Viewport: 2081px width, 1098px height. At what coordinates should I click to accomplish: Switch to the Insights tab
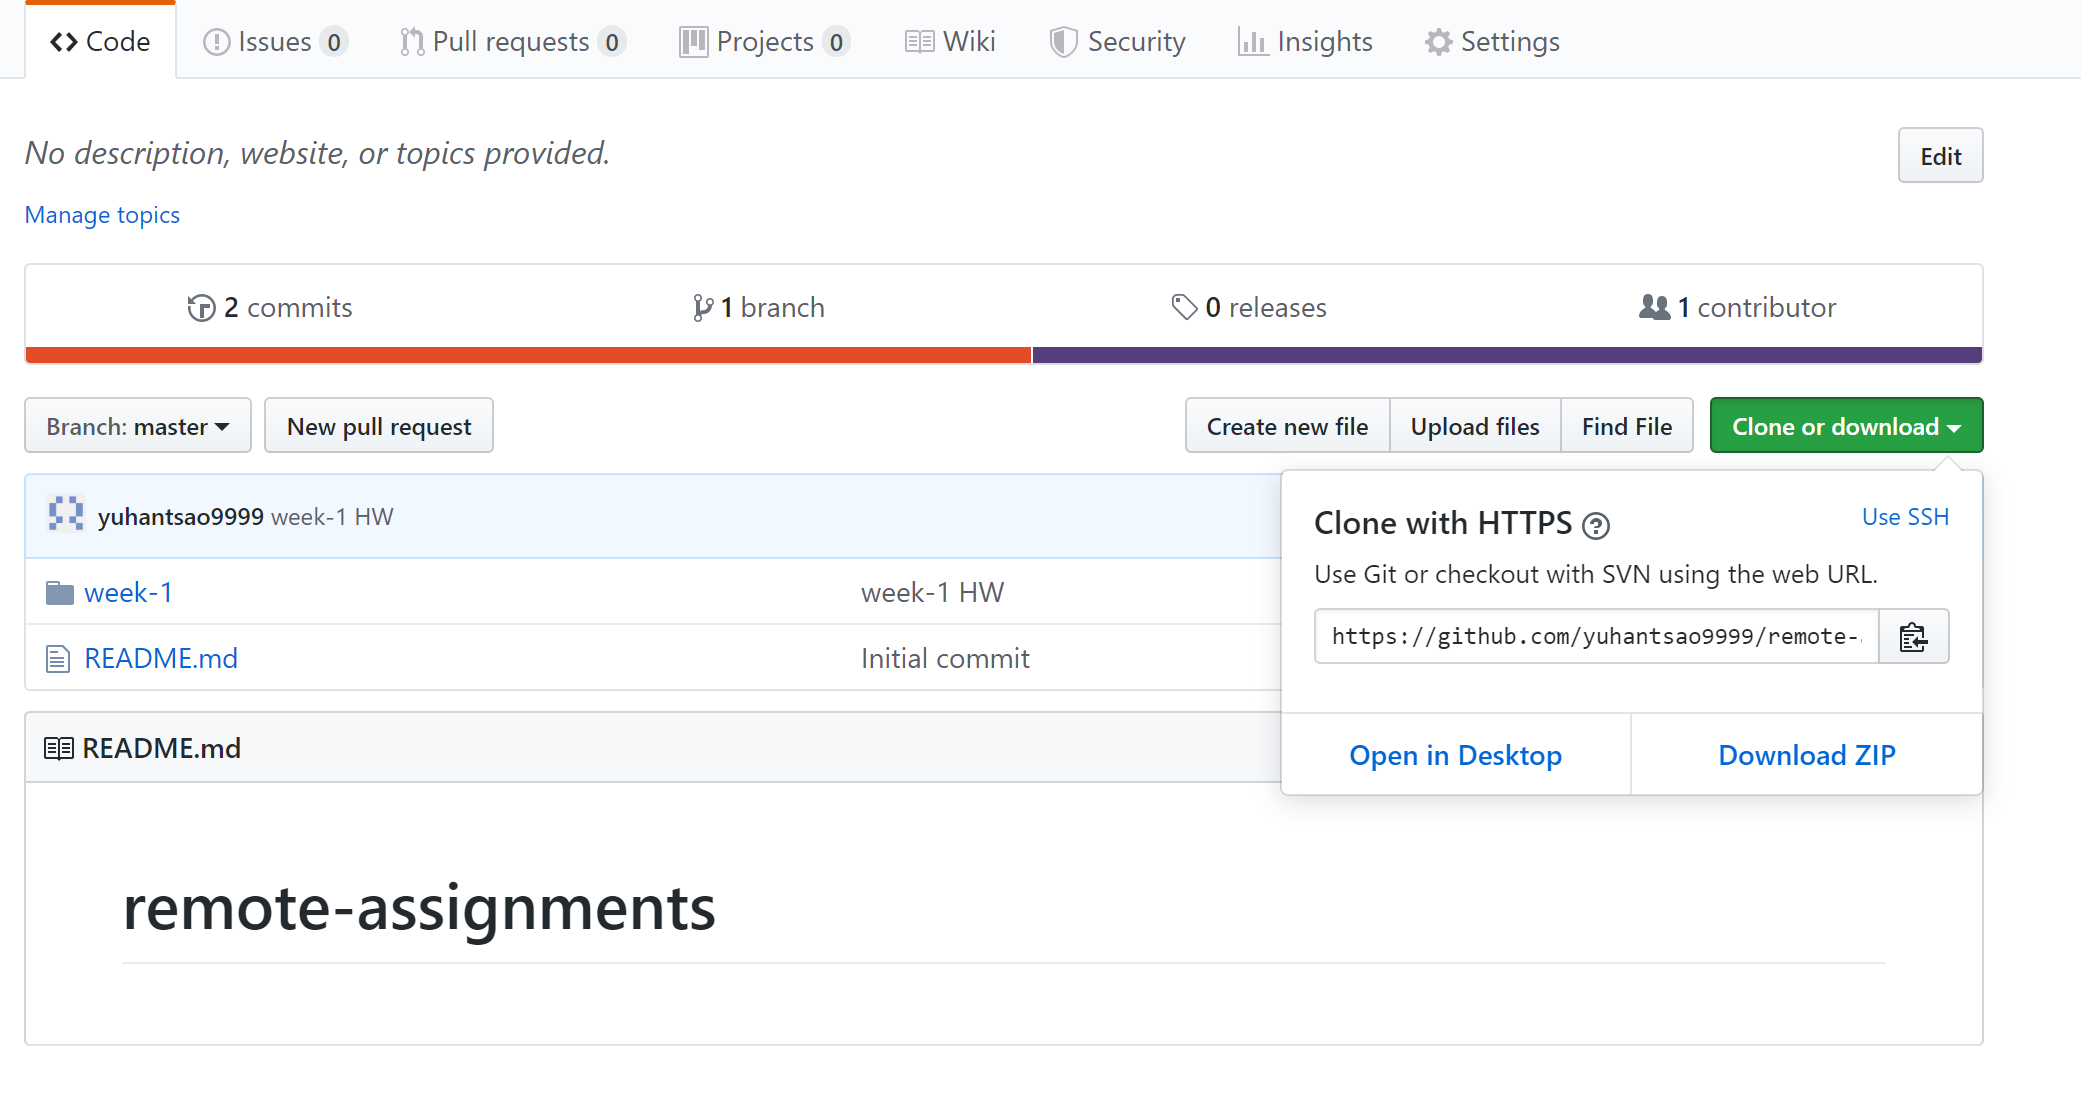pyautogui.click(x=1305, y=42)
